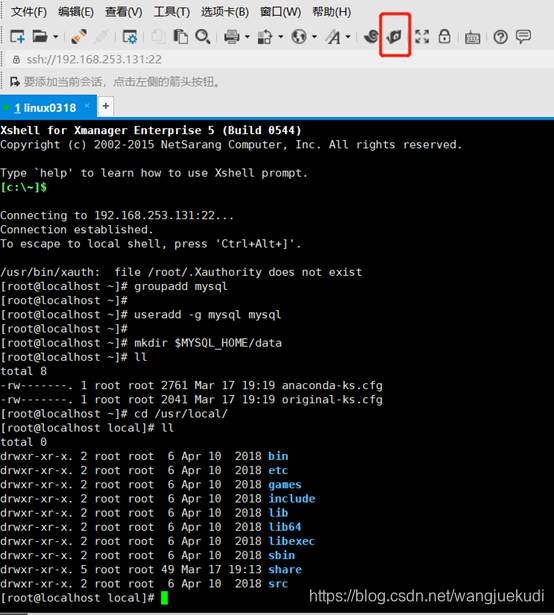
Task: Click the Help question mark icon
Action: coord(501,37)
